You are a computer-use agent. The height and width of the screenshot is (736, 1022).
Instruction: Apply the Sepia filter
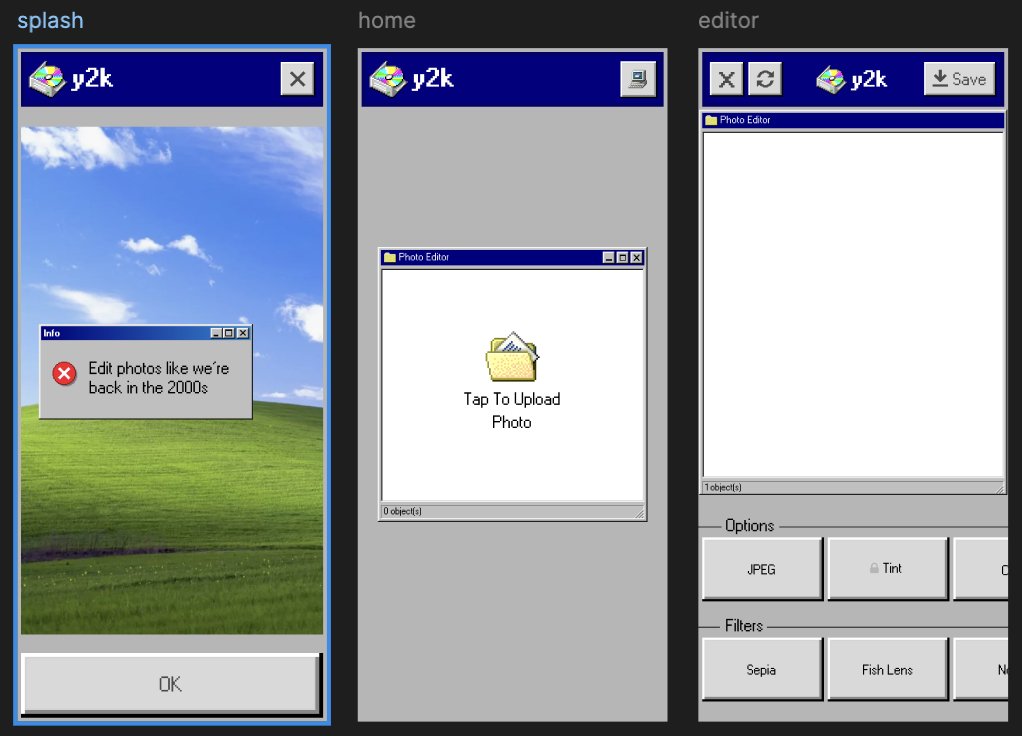[762, 670]
